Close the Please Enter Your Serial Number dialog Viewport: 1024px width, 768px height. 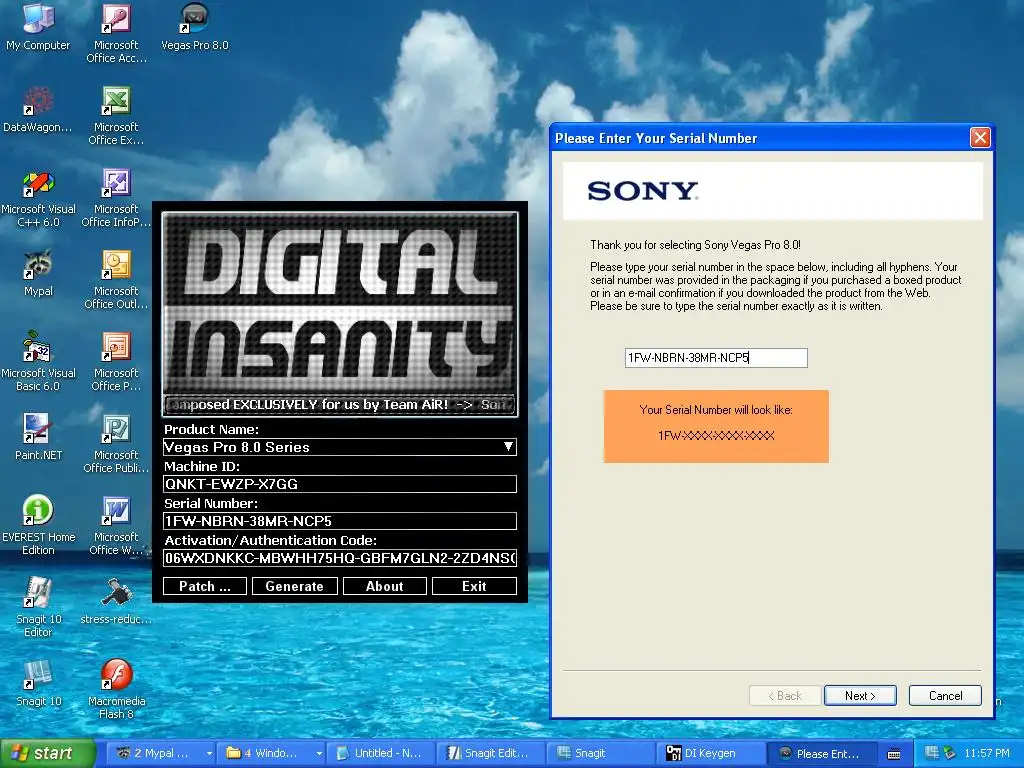(980, 138)
